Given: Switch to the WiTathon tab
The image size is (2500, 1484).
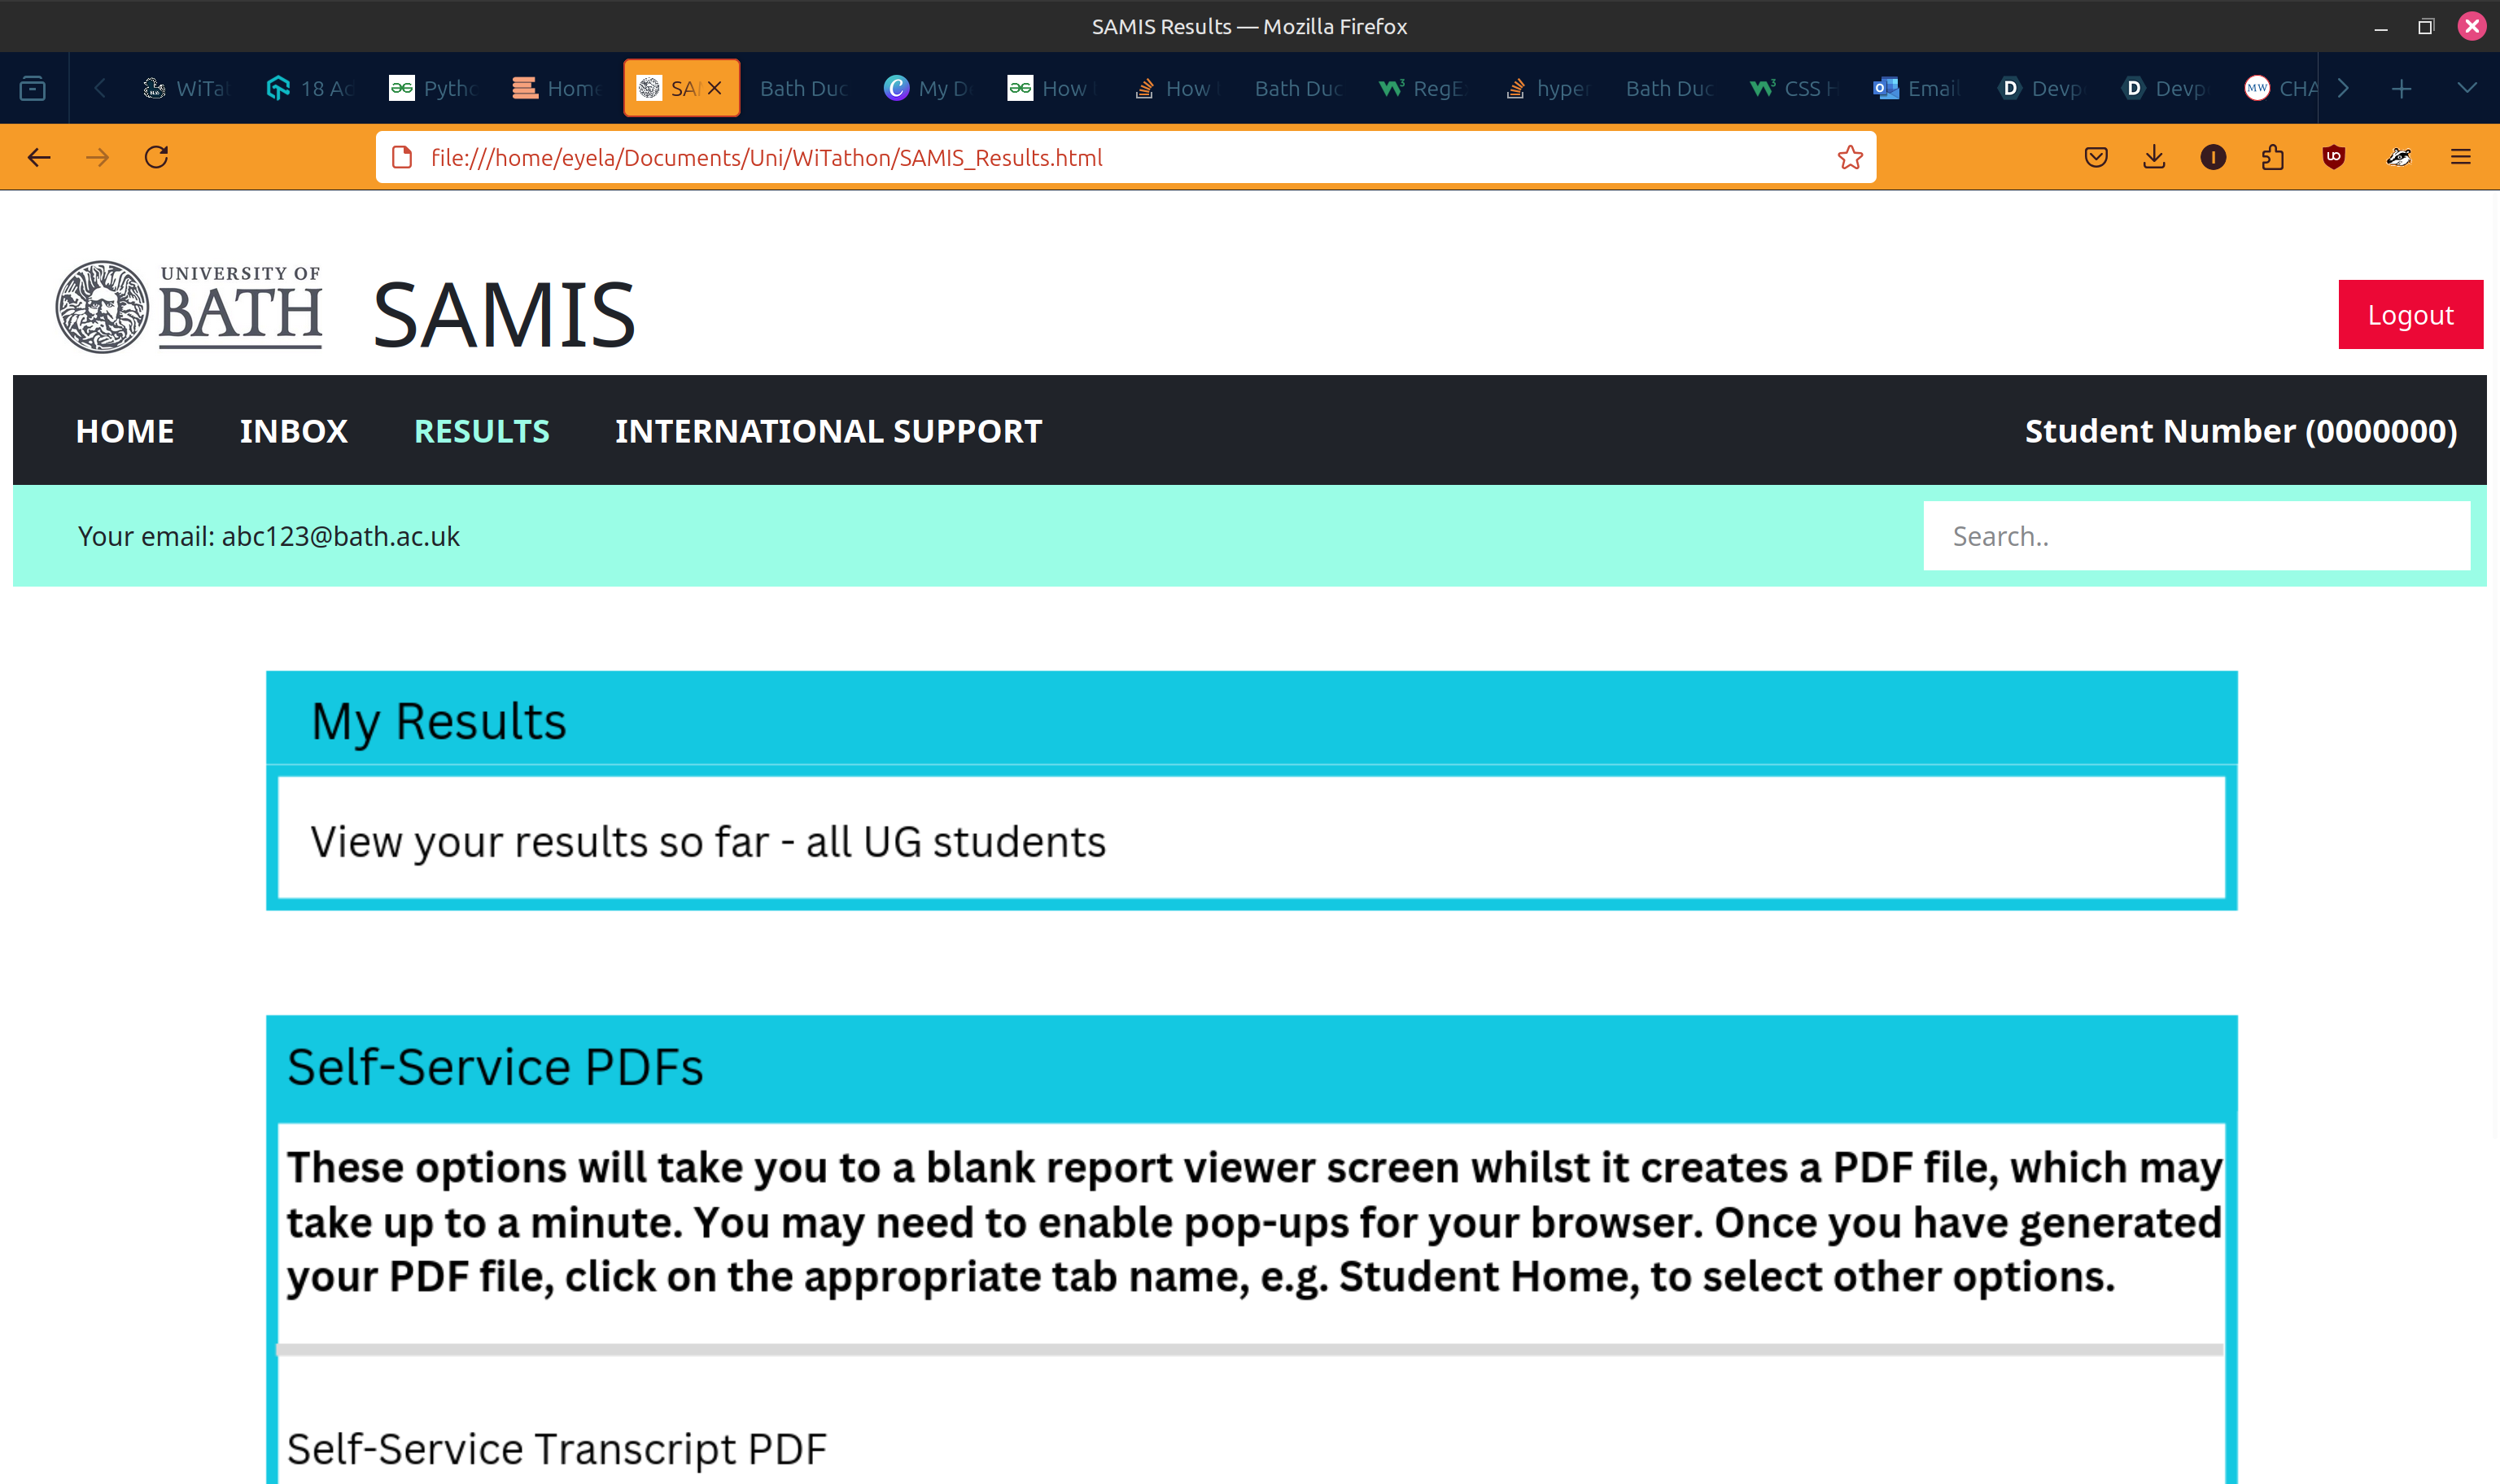Looking at the screenshot, I should pyautogui.click(x=188, y=89).
